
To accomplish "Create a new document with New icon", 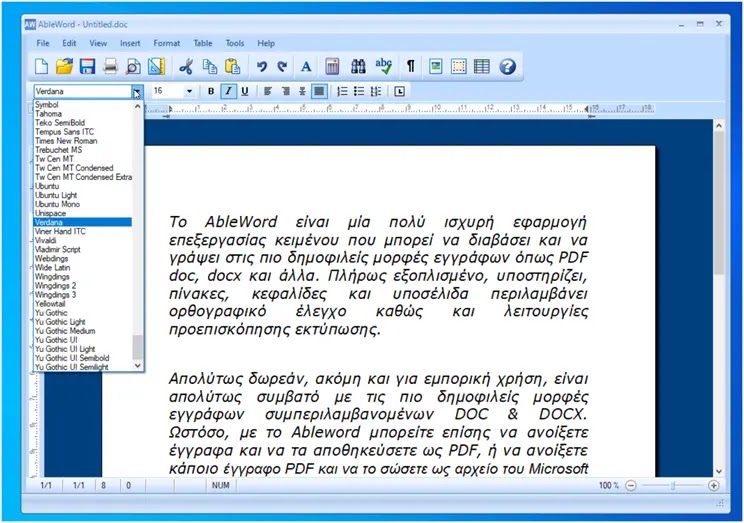I will click(x=42, y=66).
